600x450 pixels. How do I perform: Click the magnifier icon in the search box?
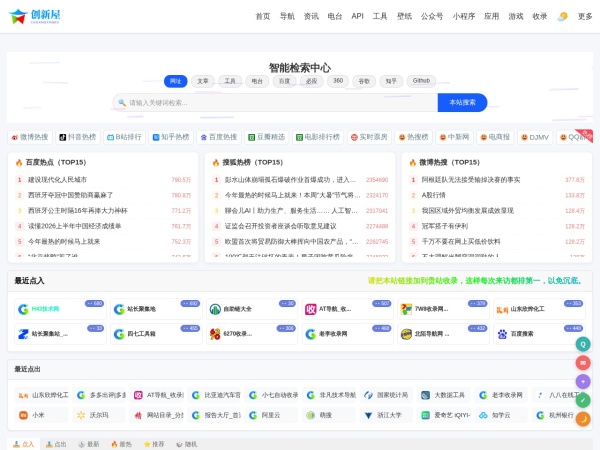122,103
